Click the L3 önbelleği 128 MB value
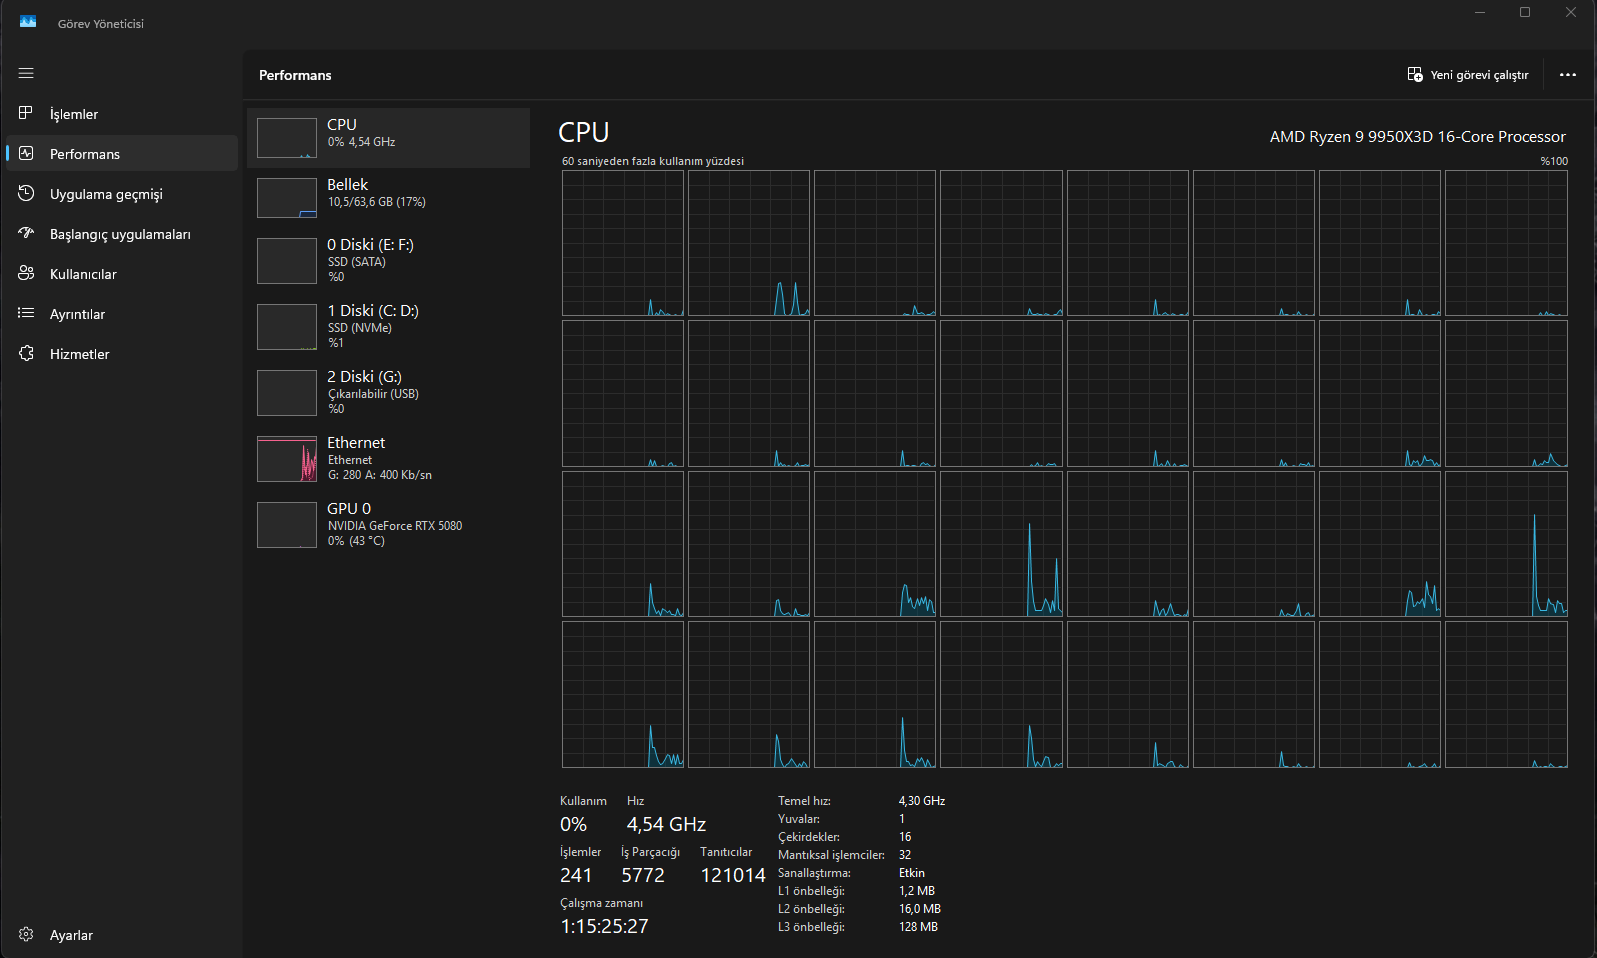Screen dimensions: 1597x958 (x=918, y=927)
